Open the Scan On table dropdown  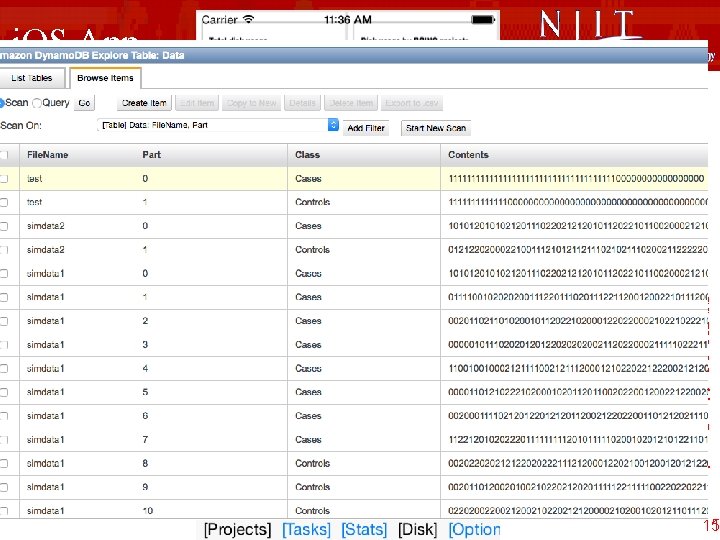(218, 125)
